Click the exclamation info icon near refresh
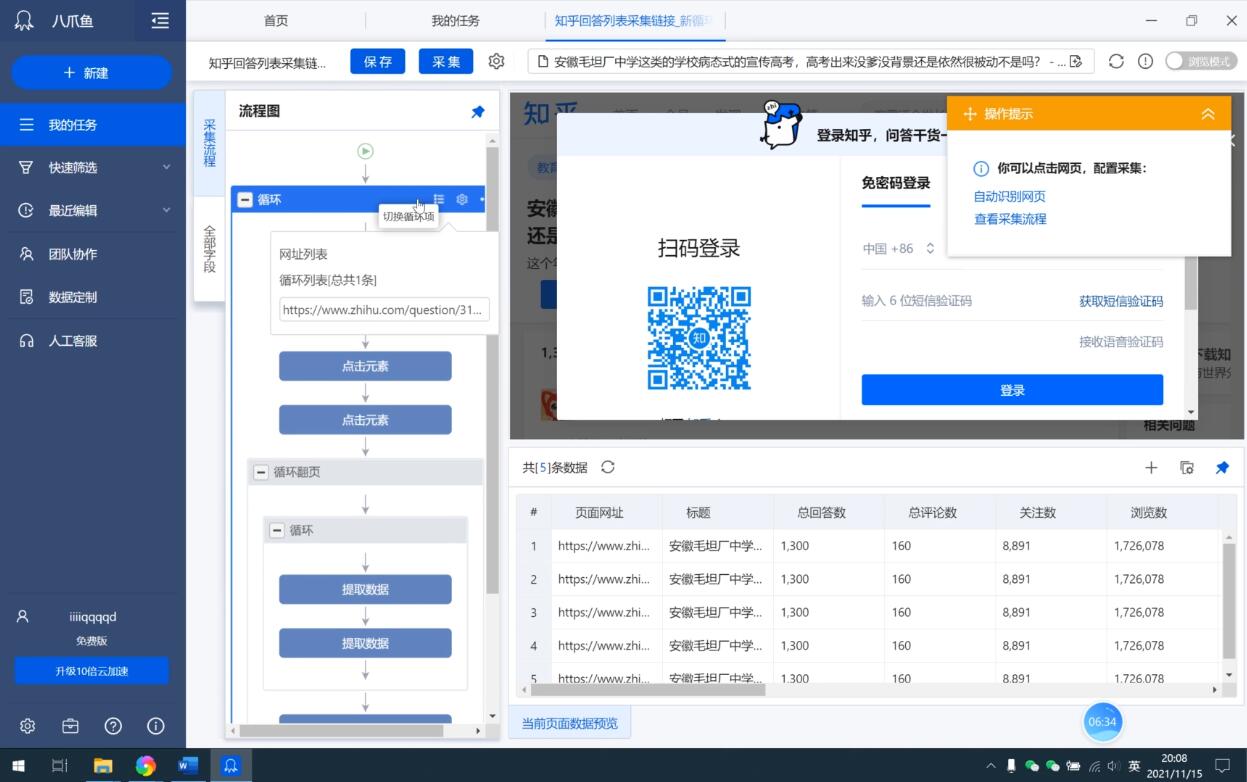This screenshot has height=782, width=1247. pyautogui.click(x=1145, y=61)
